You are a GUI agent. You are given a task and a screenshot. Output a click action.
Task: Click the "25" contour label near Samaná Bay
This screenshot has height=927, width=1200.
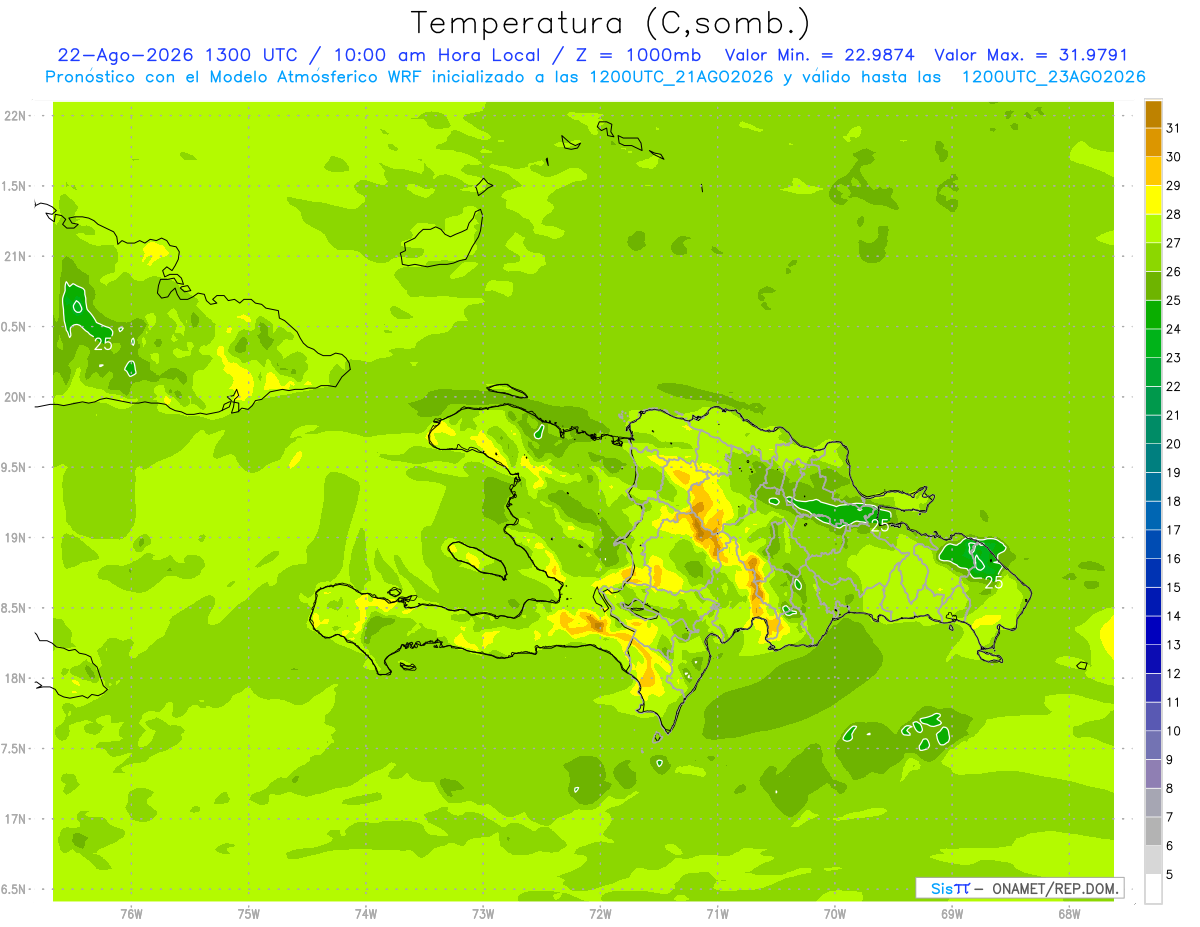click(880, 525)
